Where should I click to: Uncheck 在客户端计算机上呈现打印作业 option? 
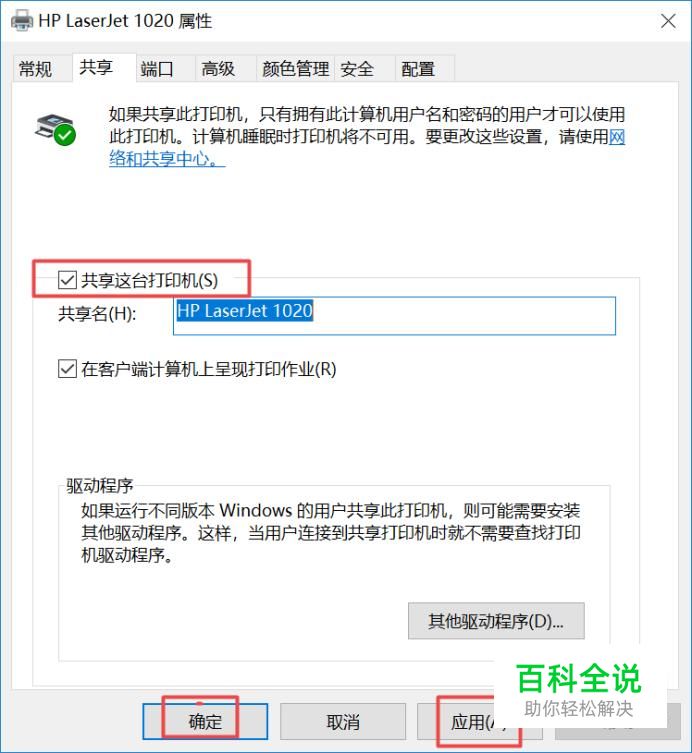(67, 369)
